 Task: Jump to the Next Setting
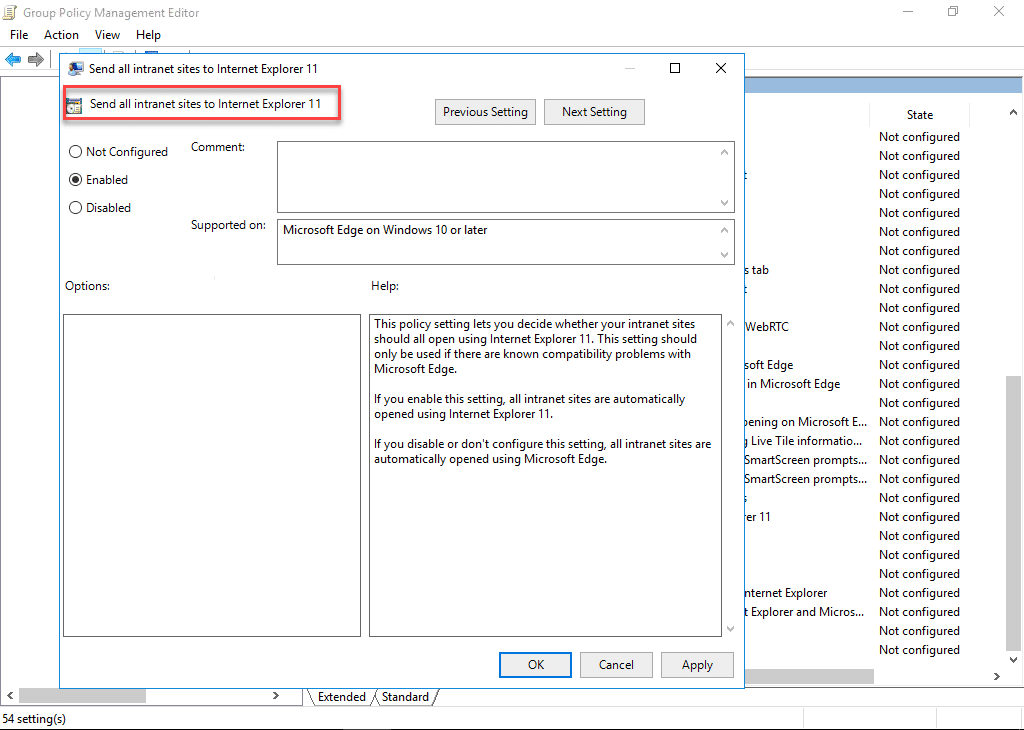click(x=594, y=112)
